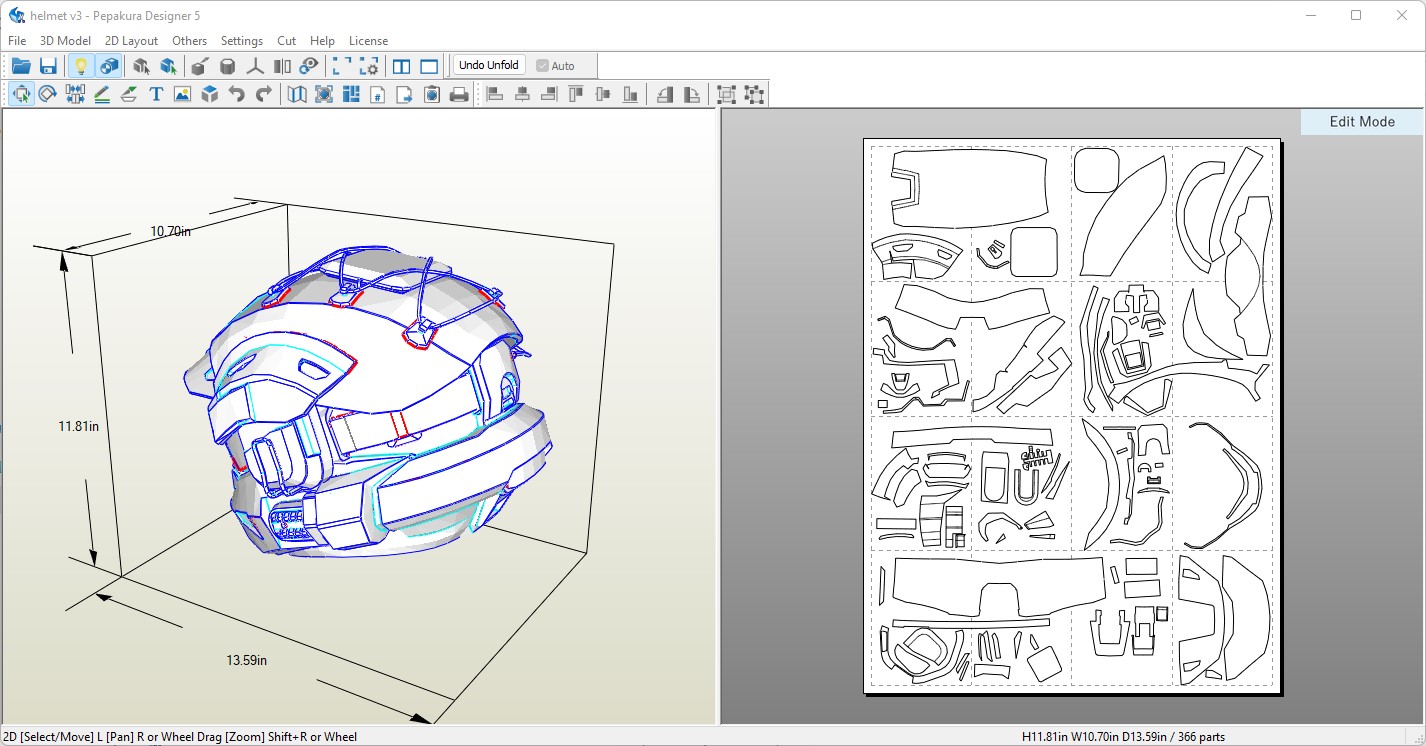Toggle the light bulb lighting button
The image size is (1426, 746).
click(x=81, y=66)
